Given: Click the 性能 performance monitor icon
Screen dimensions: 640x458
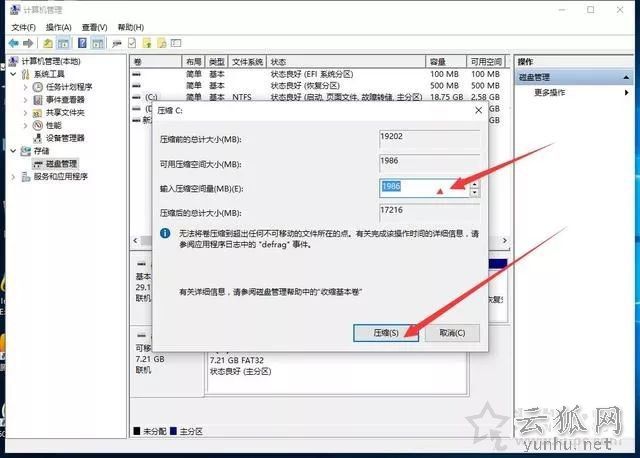Looking at the screenshot, I should [38, 125].
